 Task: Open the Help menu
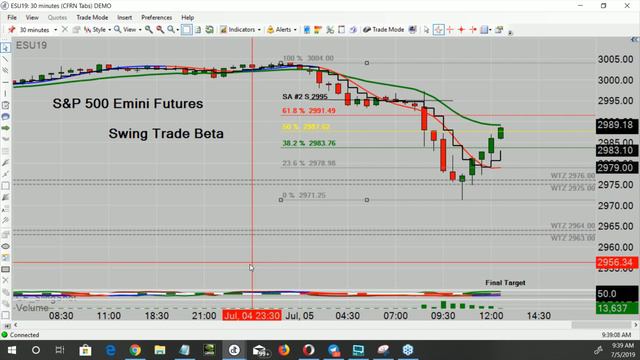pyautogui.click(x=187, y=18)
